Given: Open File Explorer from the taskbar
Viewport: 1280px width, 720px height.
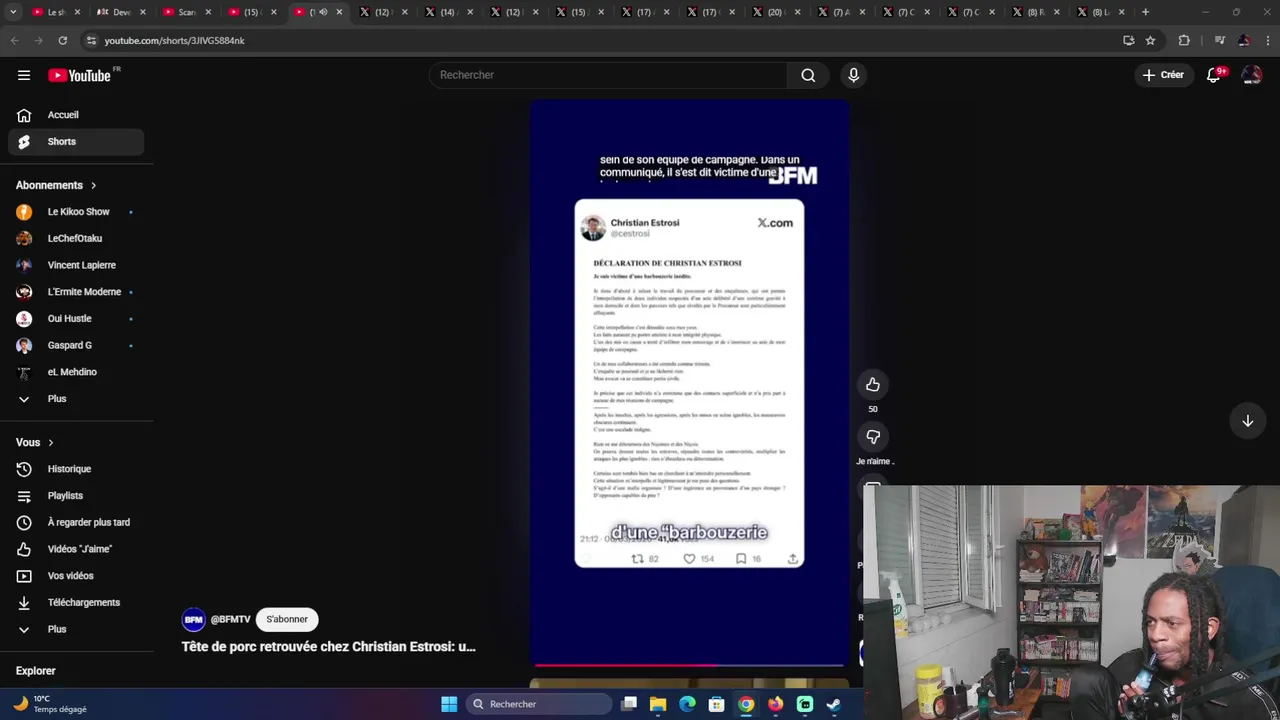Looking at the screenshot, I should click(x=658, y=704).
